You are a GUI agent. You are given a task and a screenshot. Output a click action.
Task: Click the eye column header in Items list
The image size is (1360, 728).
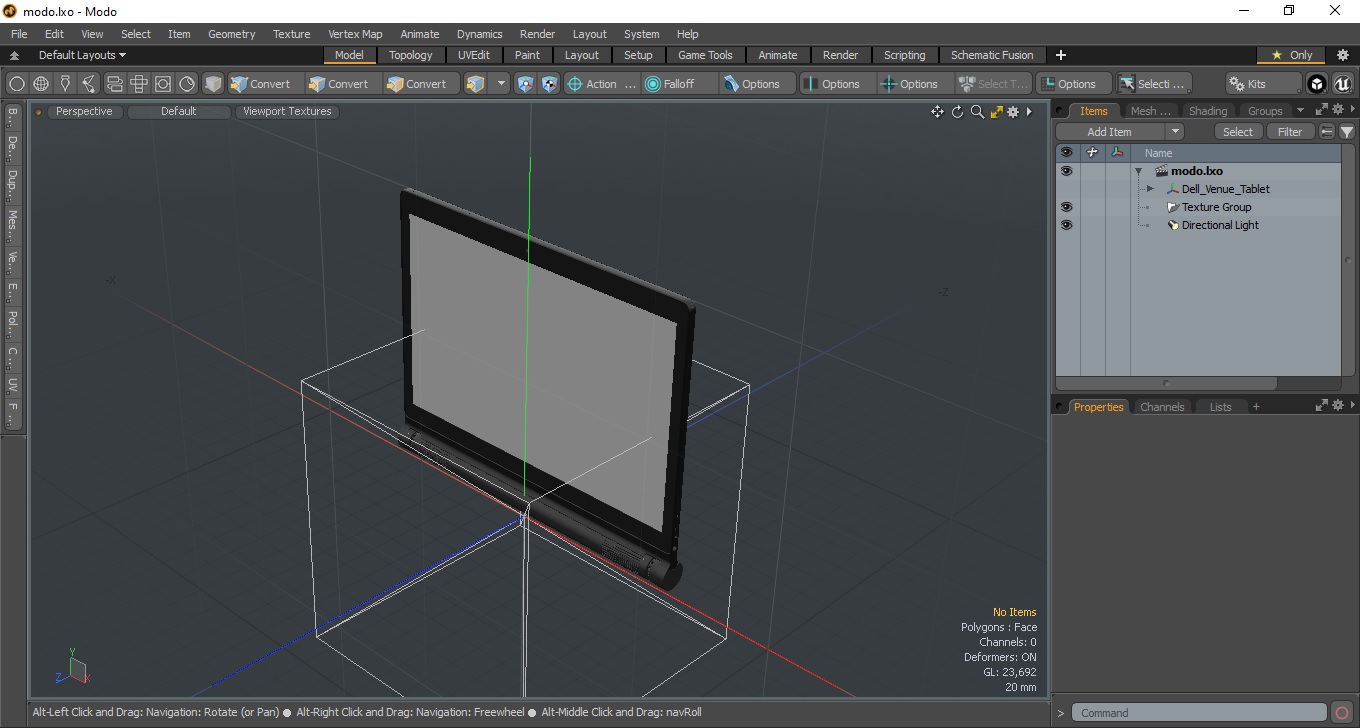click(x=1066, y=153)
